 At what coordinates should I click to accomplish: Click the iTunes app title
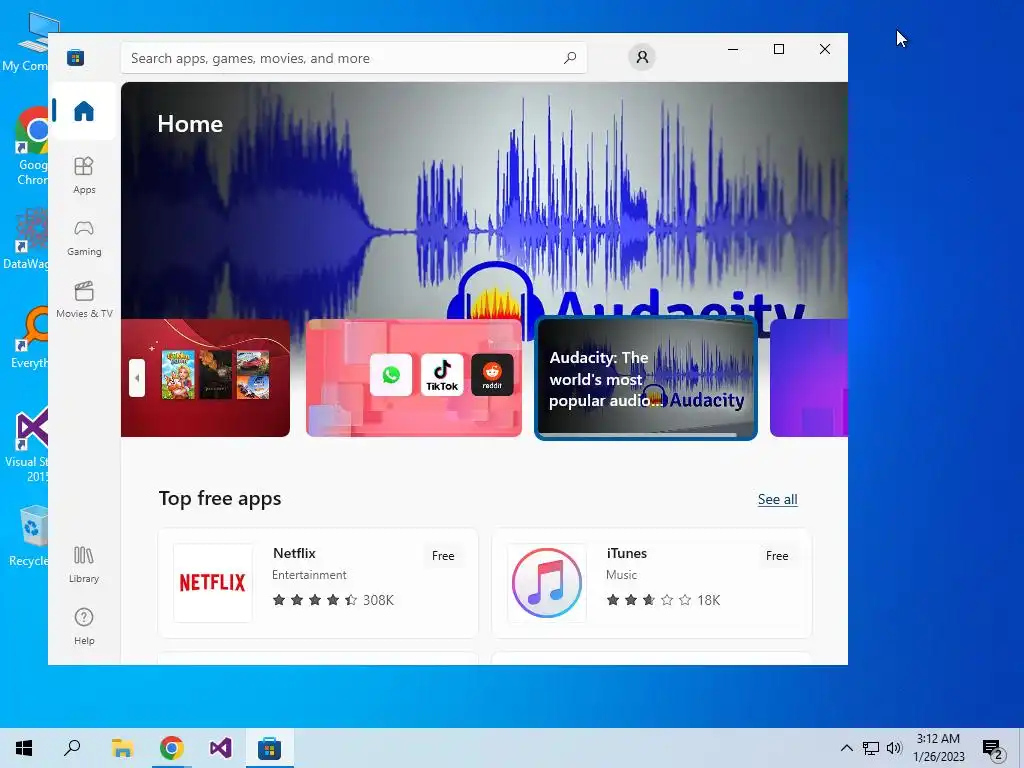tap(626, 553)
